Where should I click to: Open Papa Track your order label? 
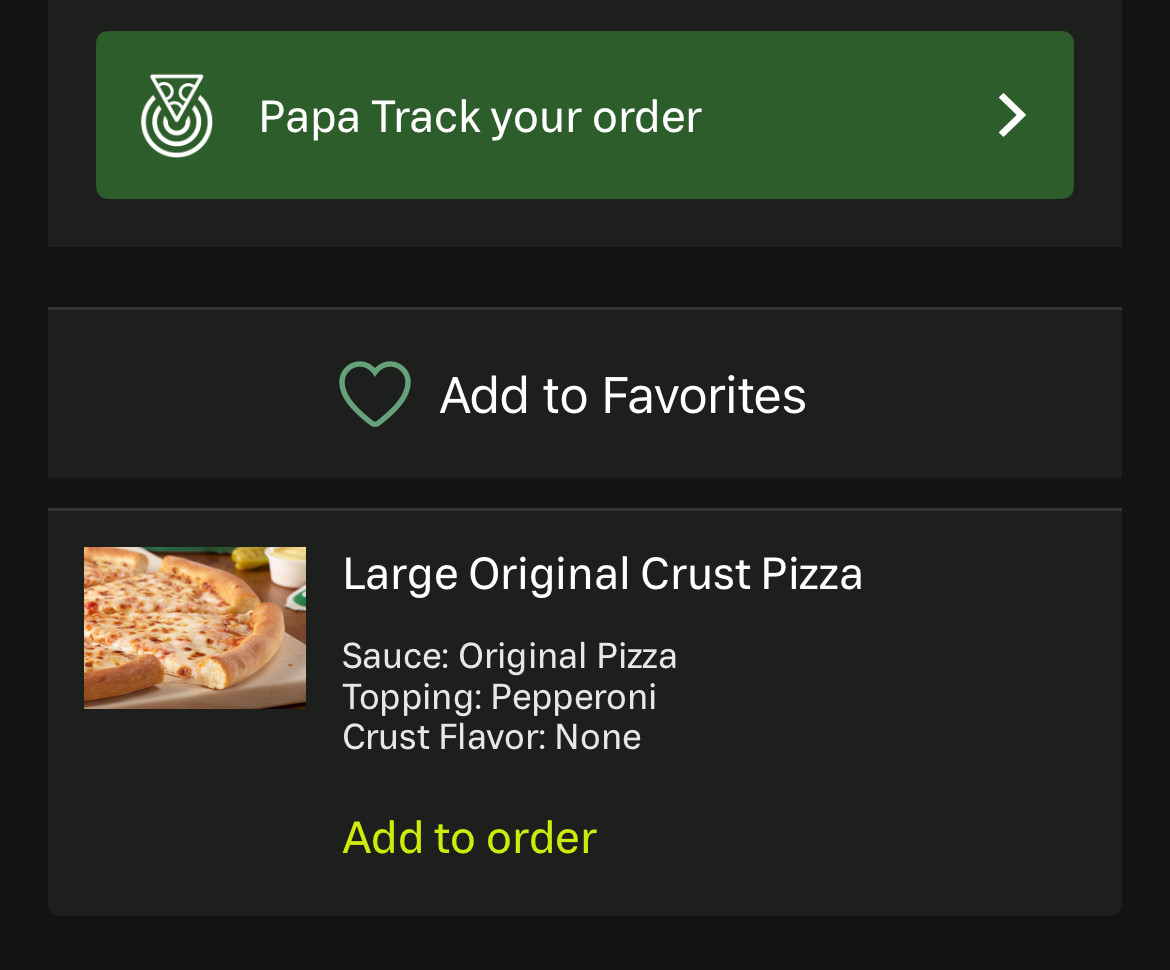tap(480, 117)
